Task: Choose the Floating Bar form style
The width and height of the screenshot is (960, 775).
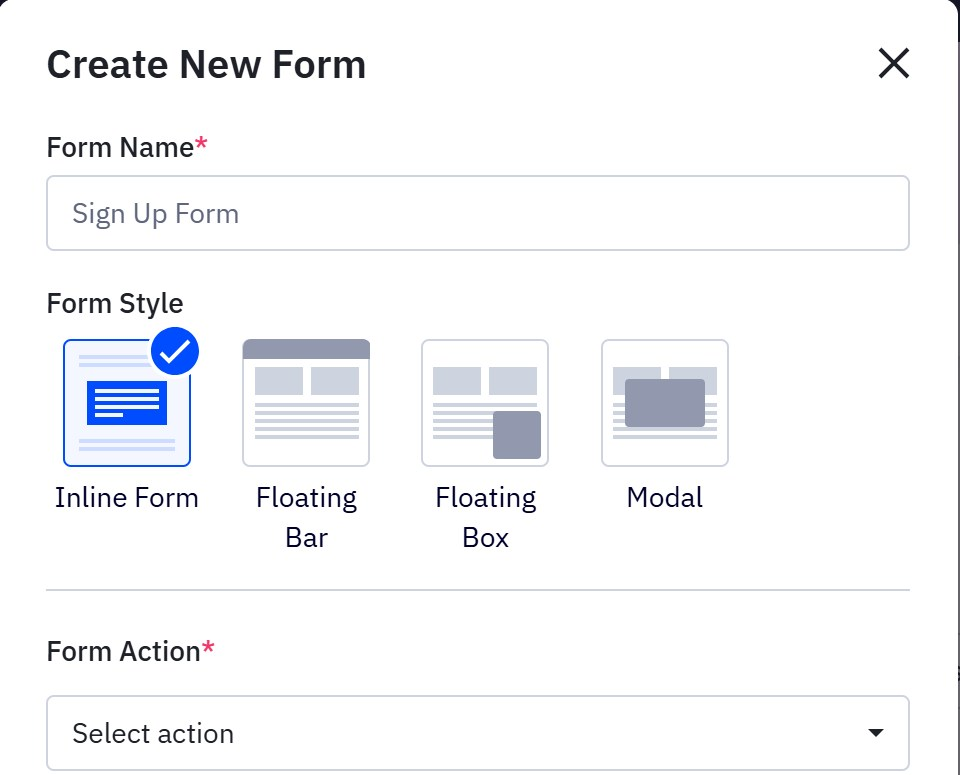Action: click(306, 403)
